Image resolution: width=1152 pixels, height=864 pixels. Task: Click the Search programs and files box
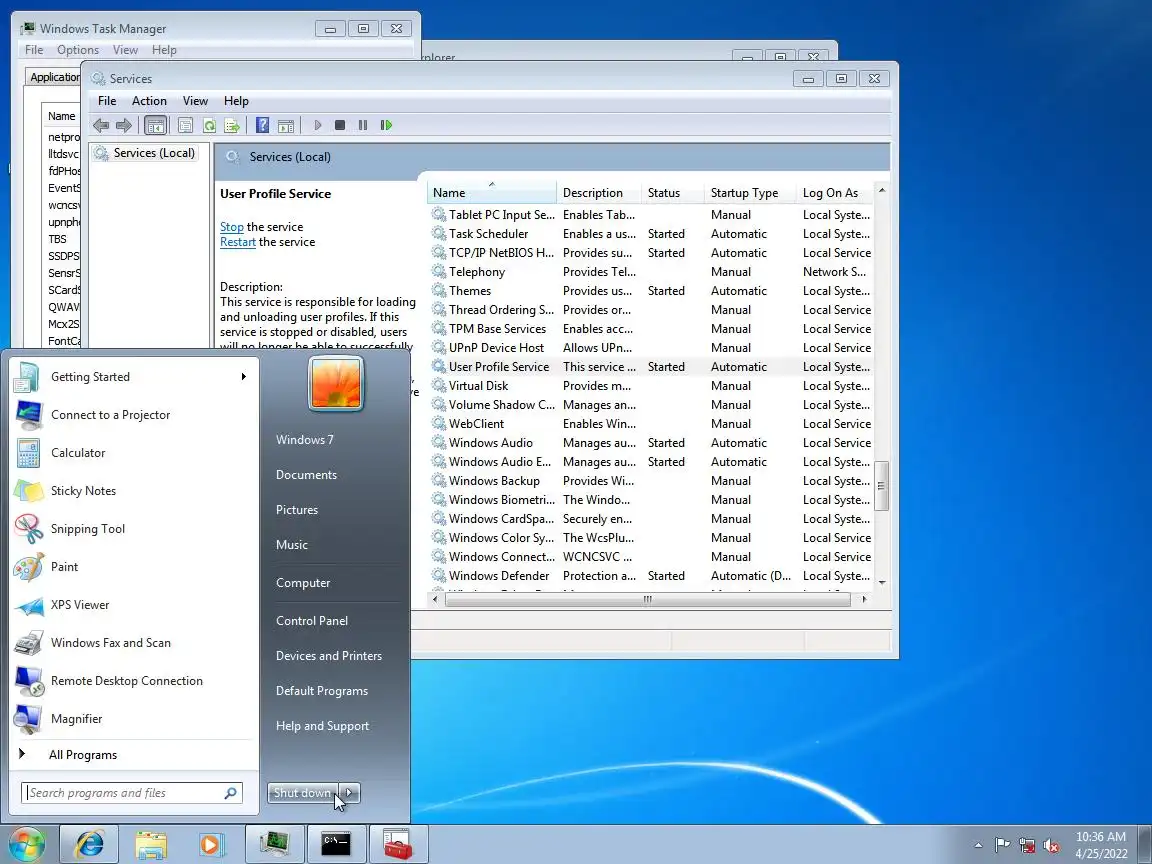pos(132,793)
